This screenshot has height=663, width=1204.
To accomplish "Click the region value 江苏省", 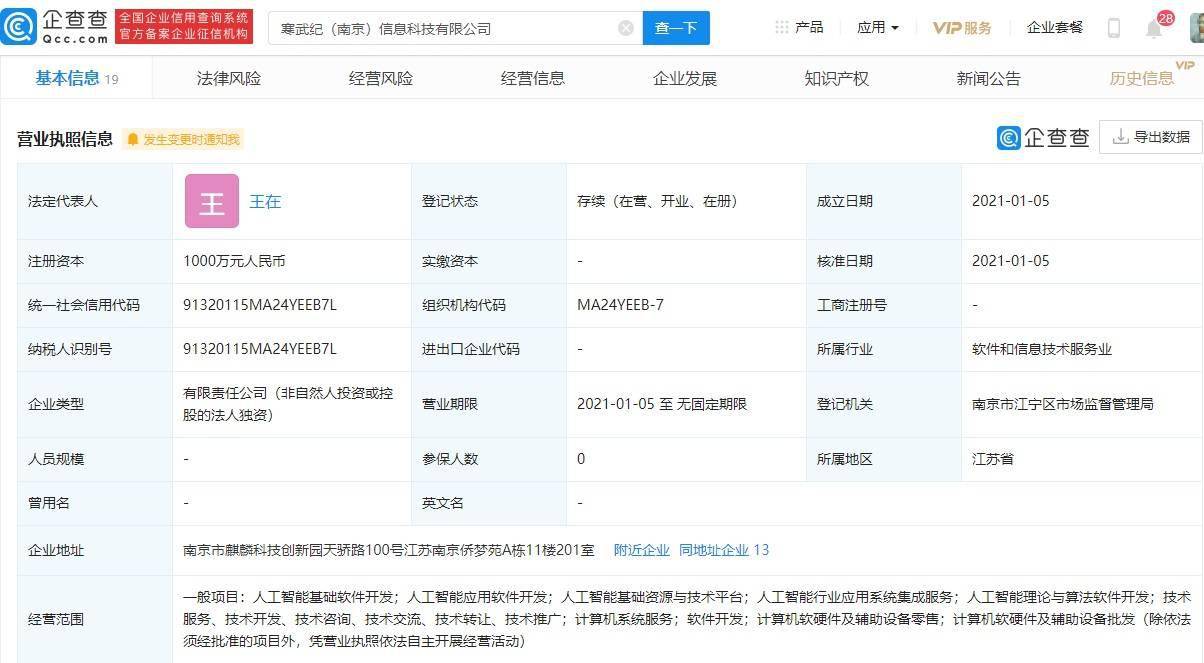I will 993,459.
